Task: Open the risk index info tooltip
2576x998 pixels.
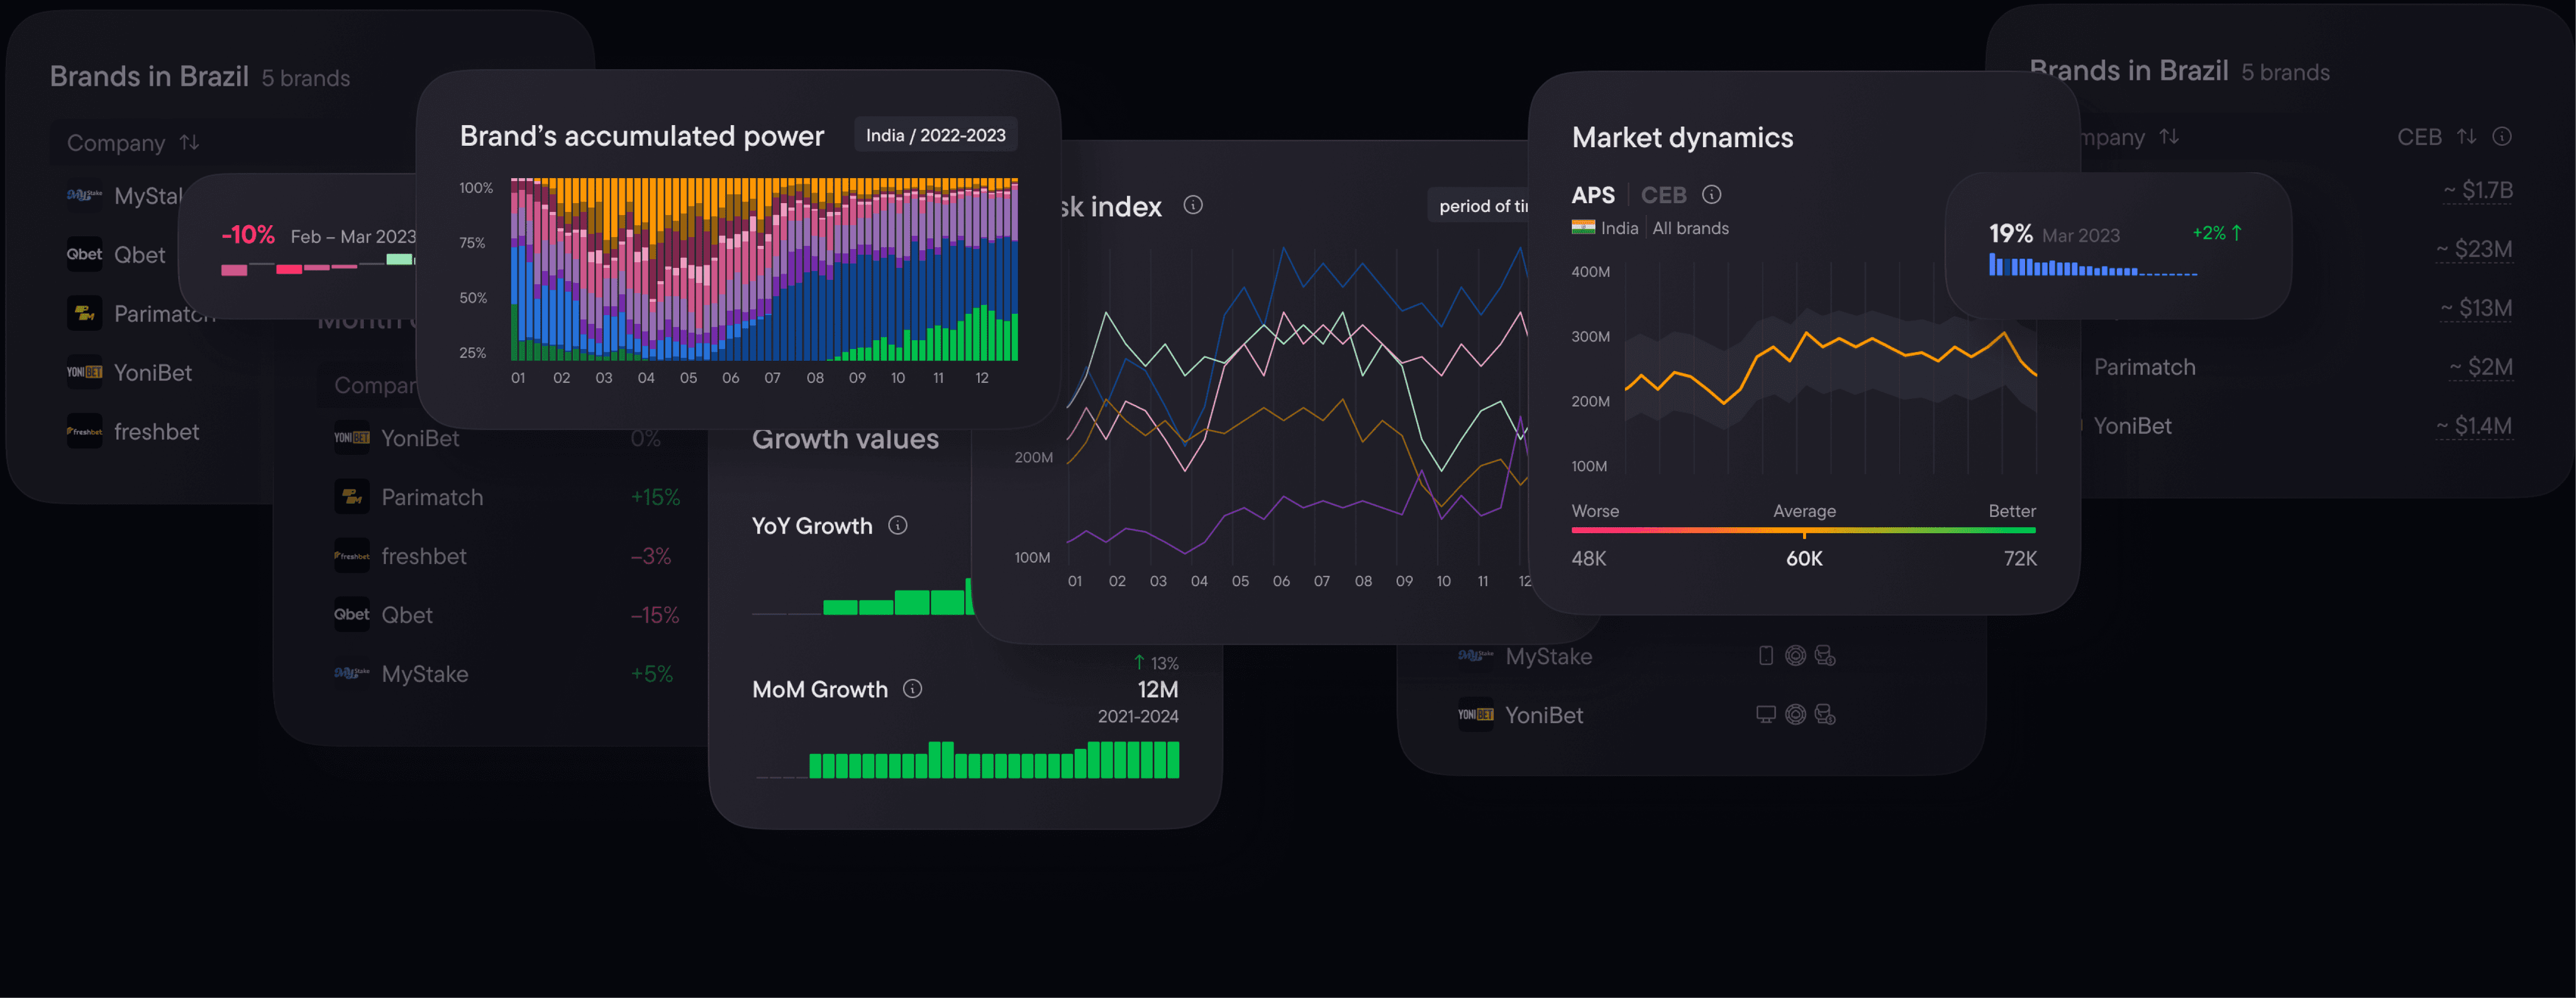Action: coord(1193,205)
